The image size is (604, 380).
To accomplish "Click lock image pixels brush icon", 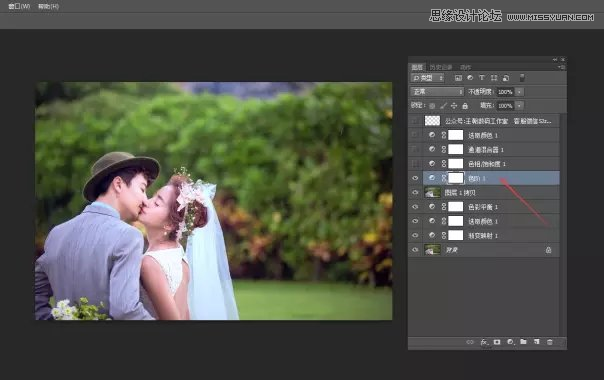I will pyautogui.click(x=443, y=106).
